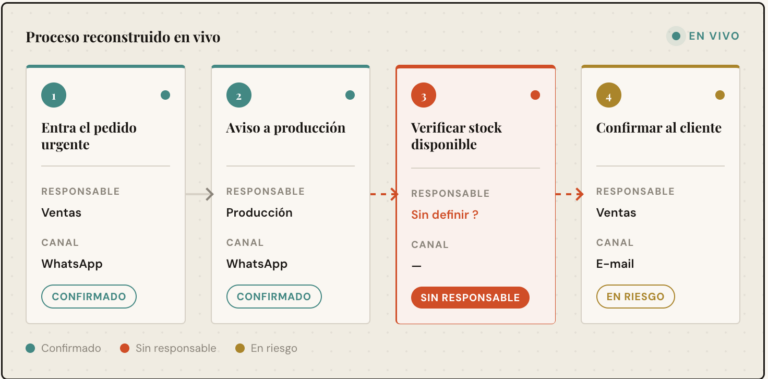The width and height of the screenshot is (768, 379).
Task: Click the red status dot on Verificar stock card
Action: pos(535,95)
